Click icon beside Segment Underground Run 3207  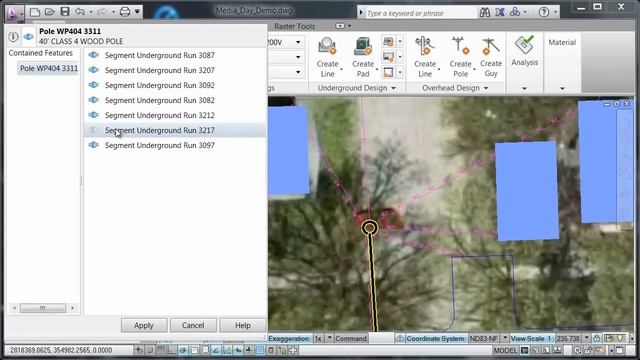[x=93, y=70]
